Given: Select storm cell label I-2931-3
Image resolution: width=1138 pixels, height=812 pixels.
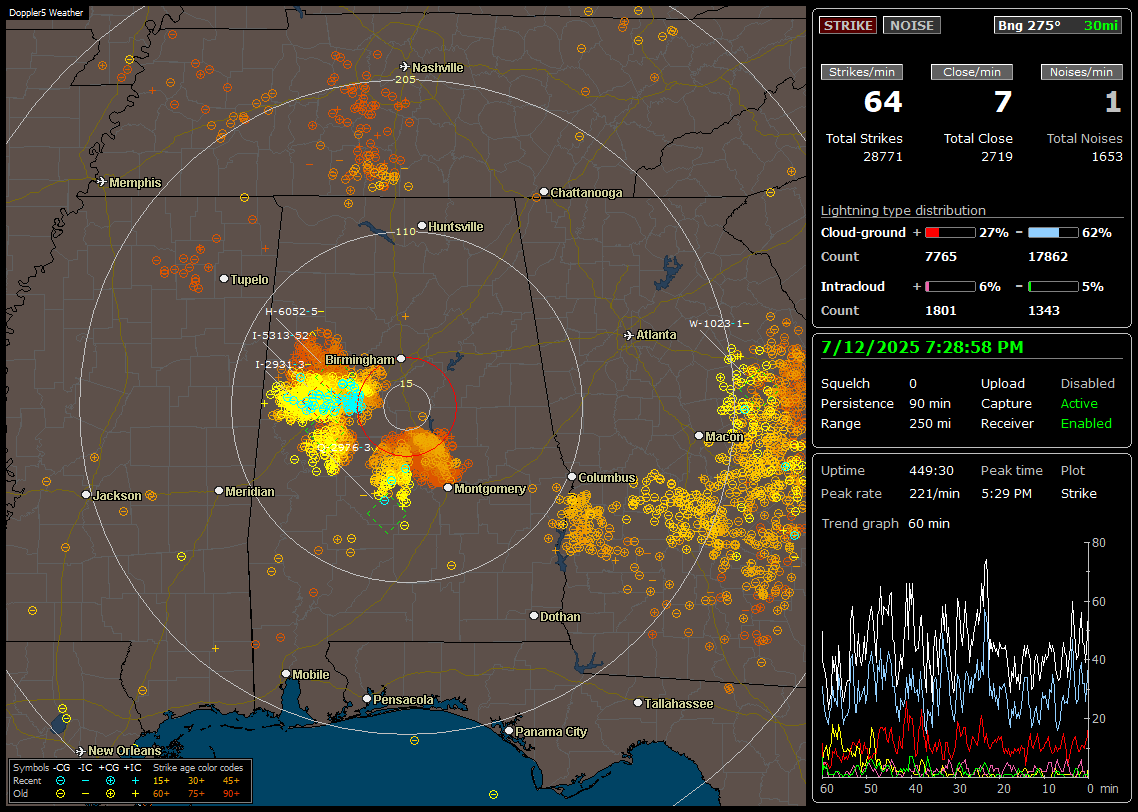Looking at the screenshot, I should point(282,364).
